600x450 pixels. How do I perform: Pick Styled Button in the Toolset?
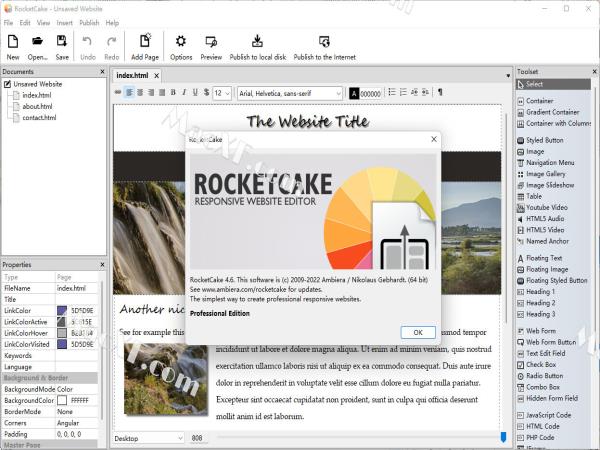click(540, 140)
